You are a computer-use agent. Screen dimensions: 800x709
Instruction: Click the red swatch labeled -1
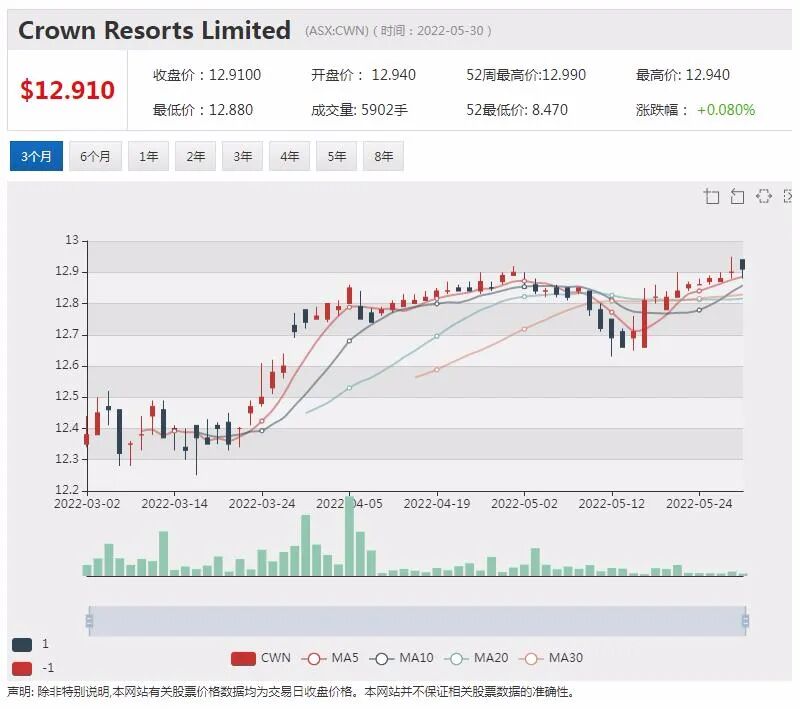22,668
